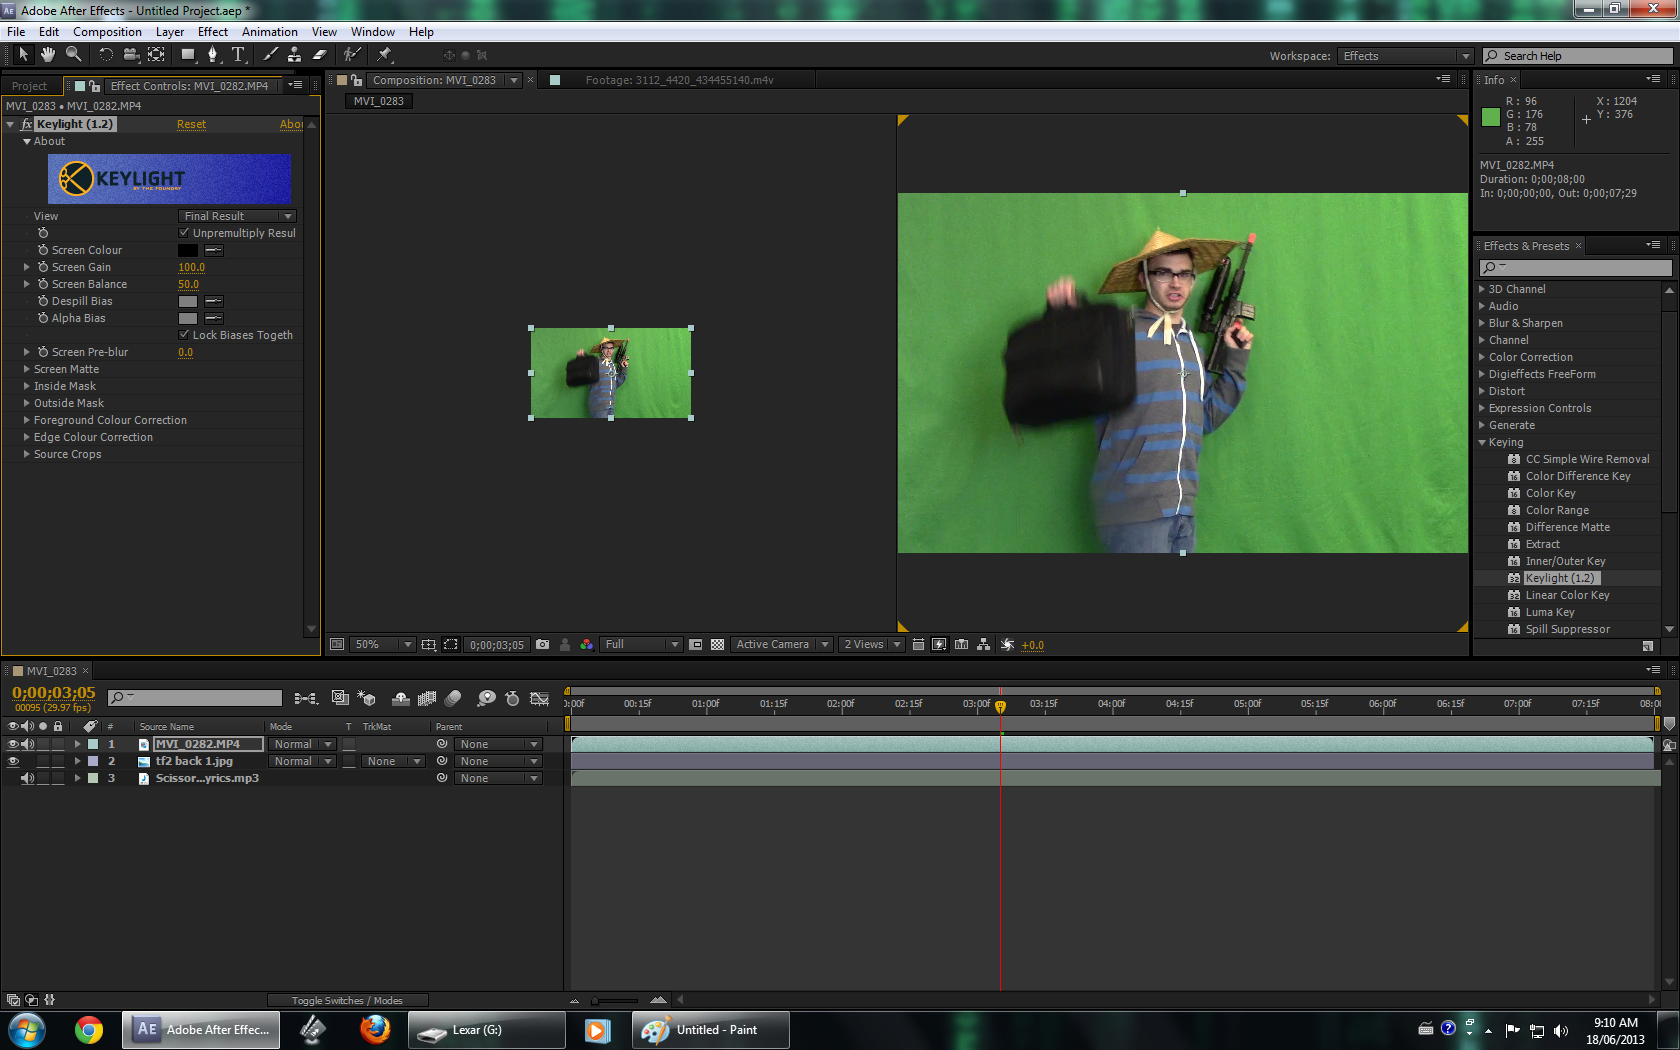Hide the tf2 back 1.jpg layer
The image size is (1680, 1050).
coord(13,761)
